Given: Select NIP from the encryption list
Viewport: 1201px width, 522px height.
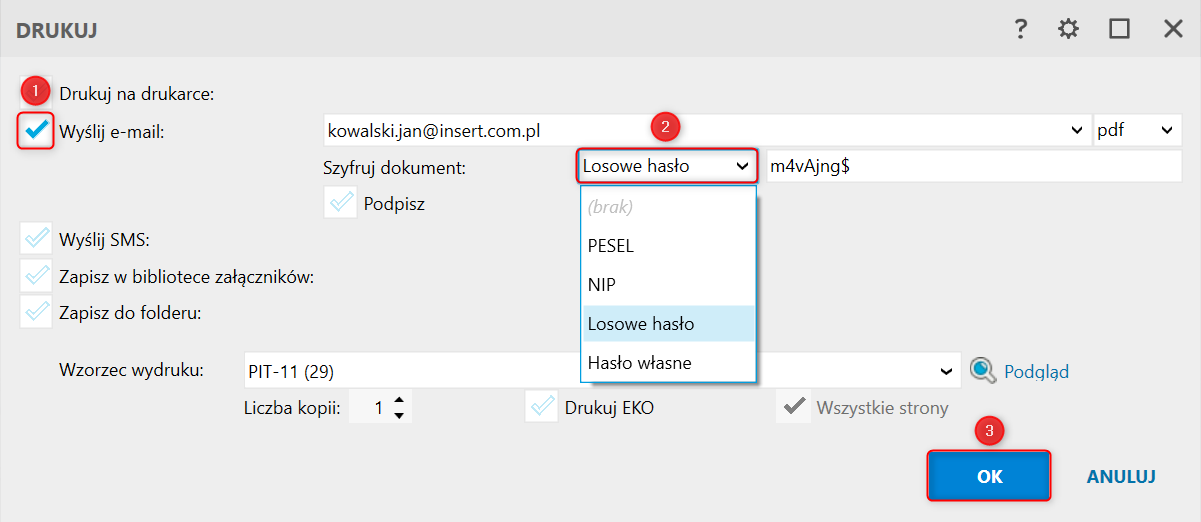Looking at the screenshot, I should pyautogui.click(x=602, y=285).
